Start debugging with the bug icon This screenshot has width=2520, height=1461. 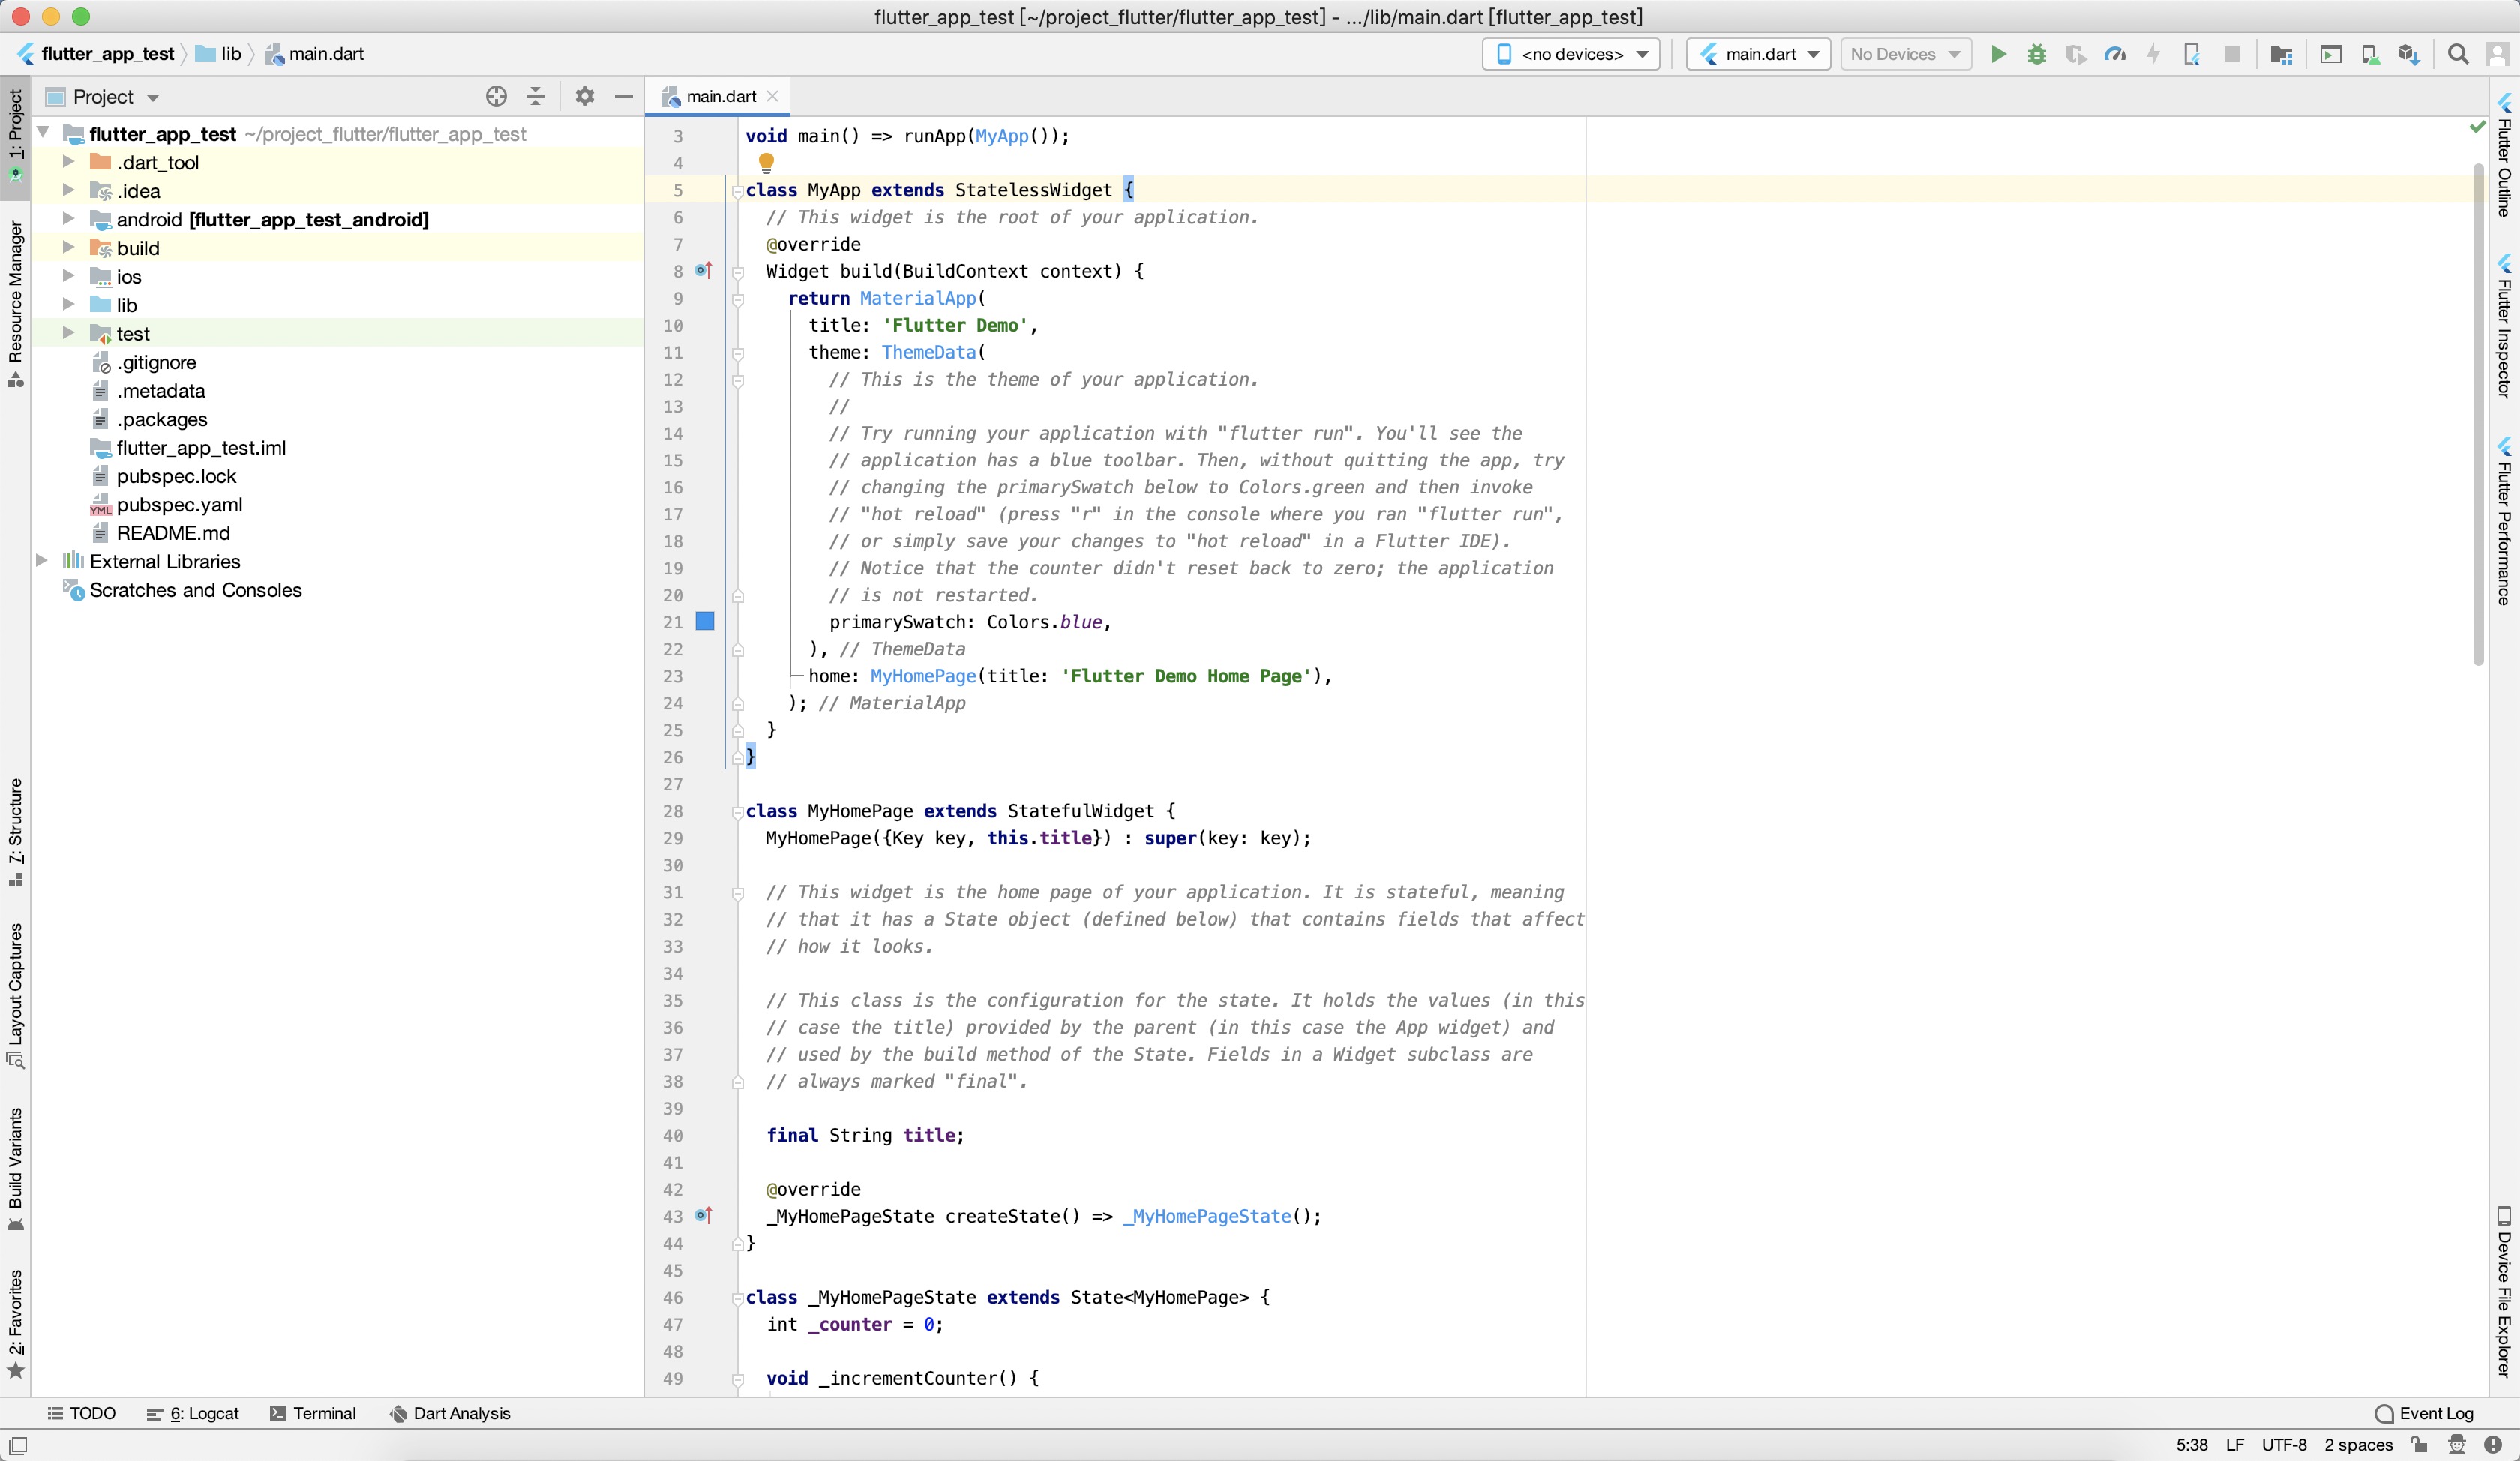click(2036, 54)
